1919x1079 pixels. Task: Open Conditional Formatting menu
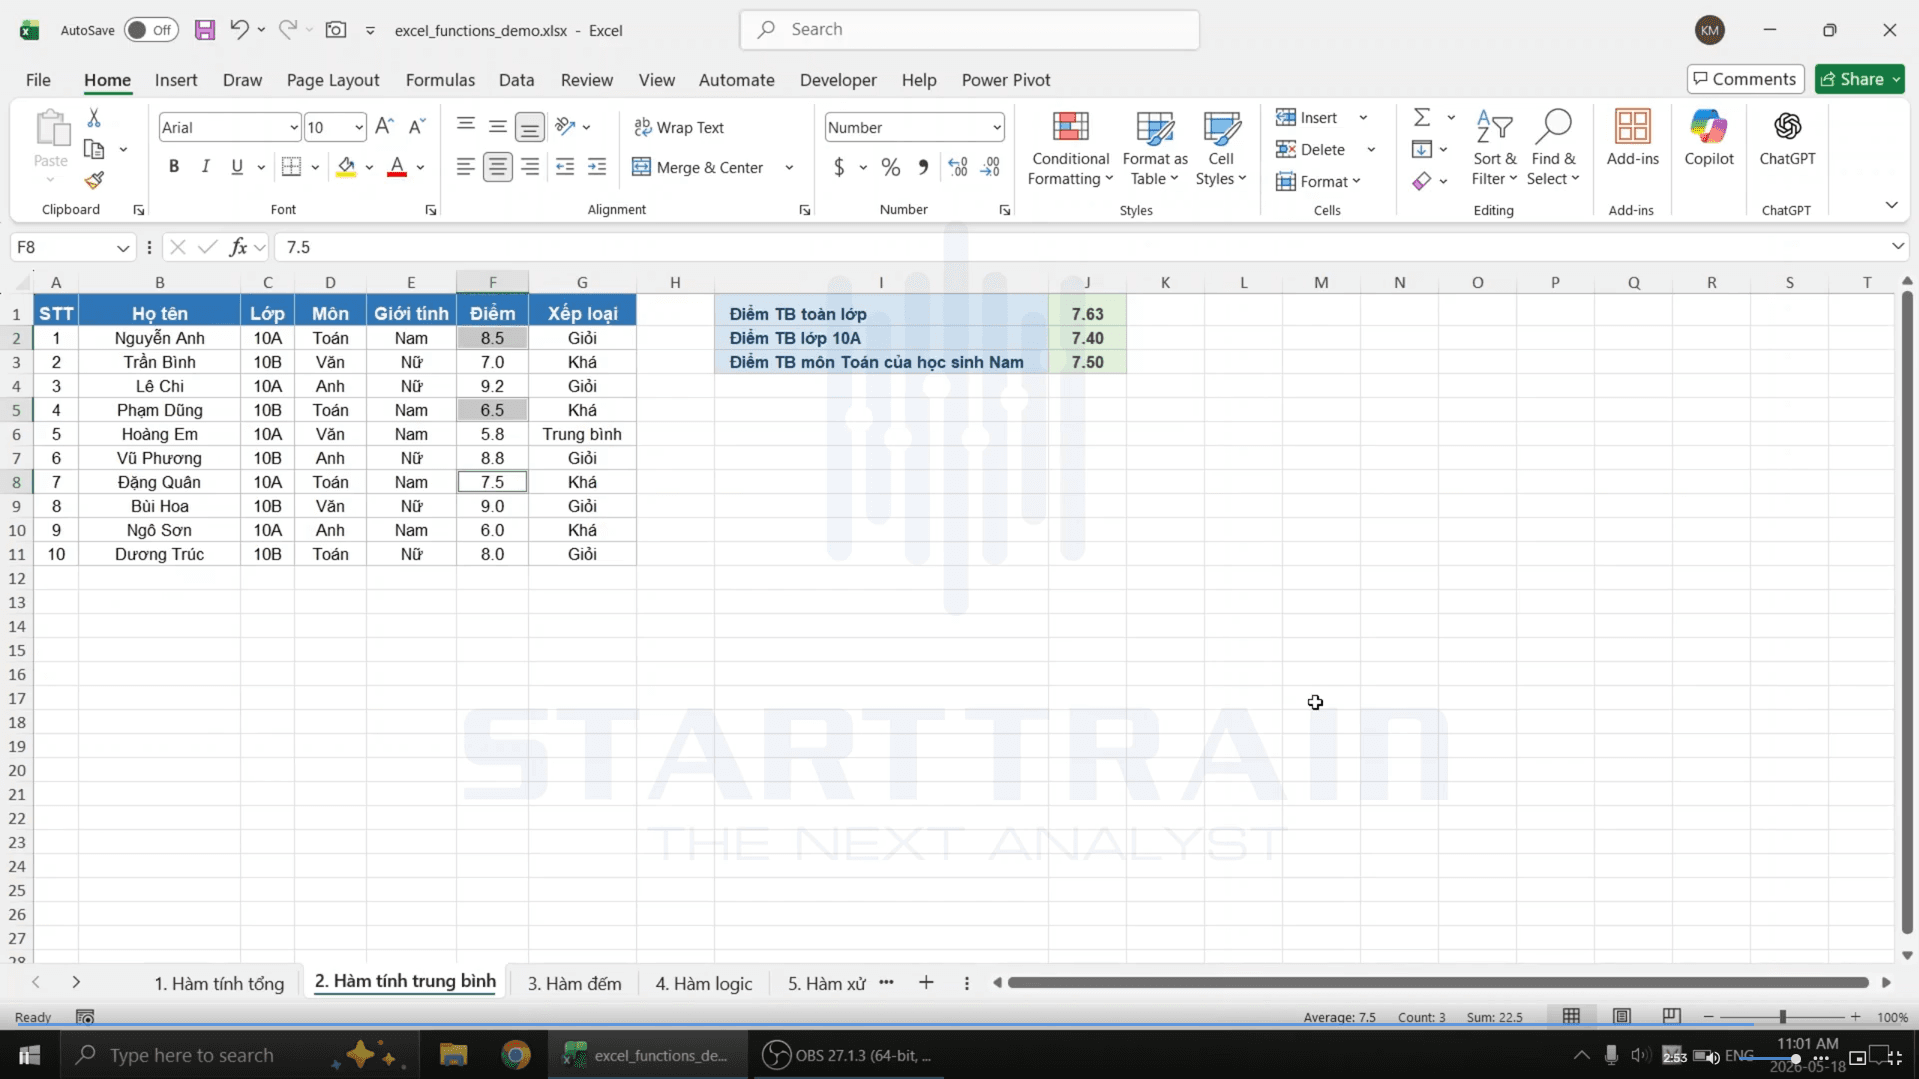tap(1070, 149)
